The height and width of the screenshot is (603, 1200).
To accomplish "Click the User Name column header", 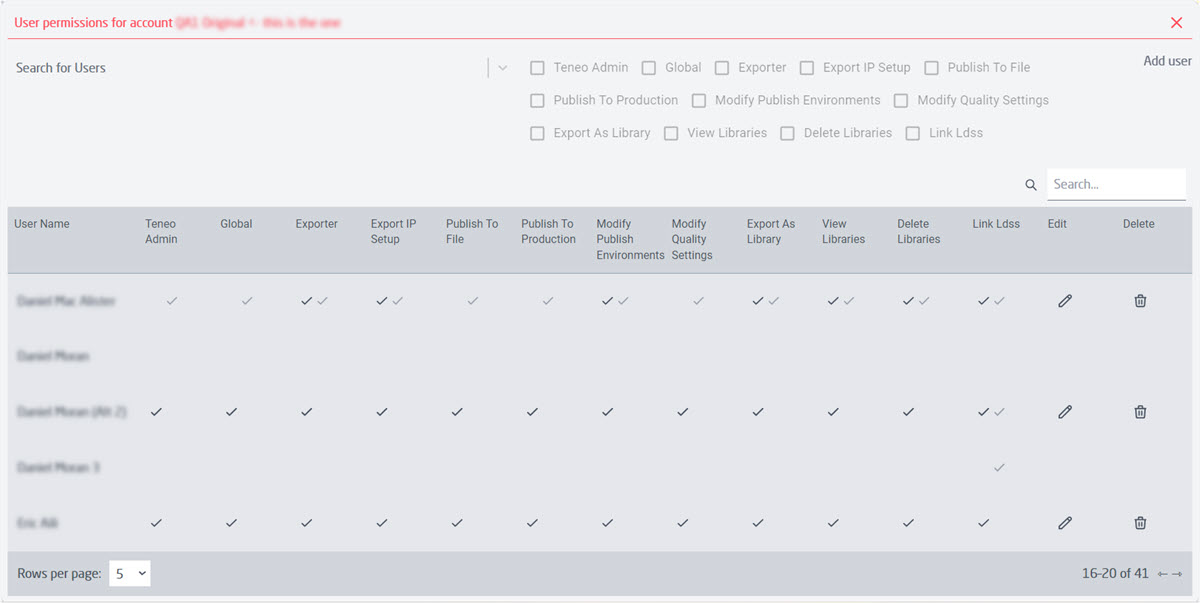I will pos(42,224).
